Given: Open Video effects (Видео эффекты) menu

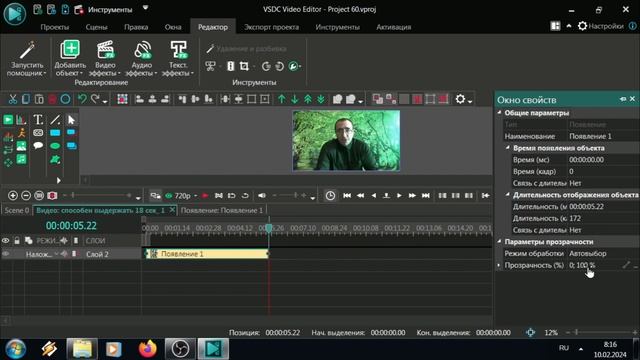Looking at the screenshot, I should click(105, 58).
